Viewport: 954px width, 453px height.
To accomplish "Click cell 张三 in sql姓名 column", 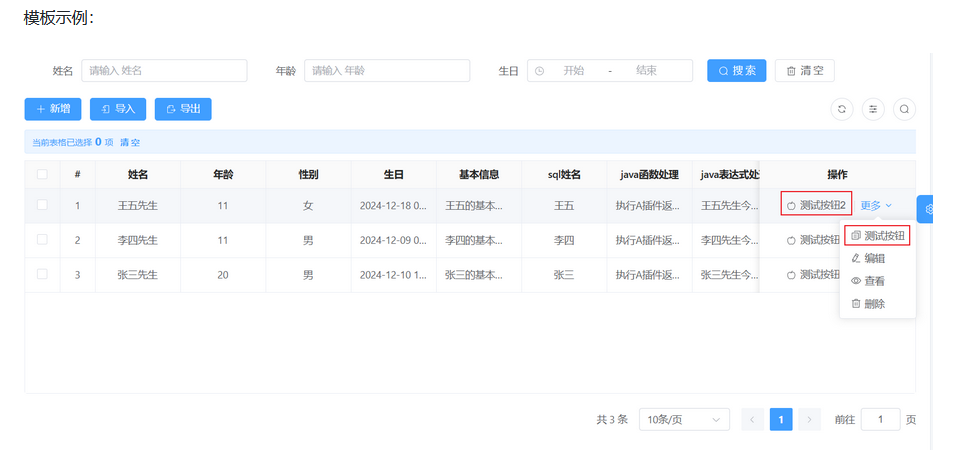I will point(564,275).
